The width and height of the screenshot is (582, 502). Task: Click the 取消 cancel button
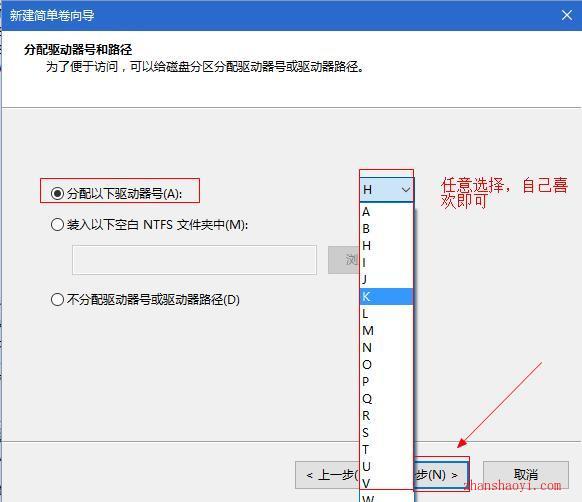[x=526, y=475]
